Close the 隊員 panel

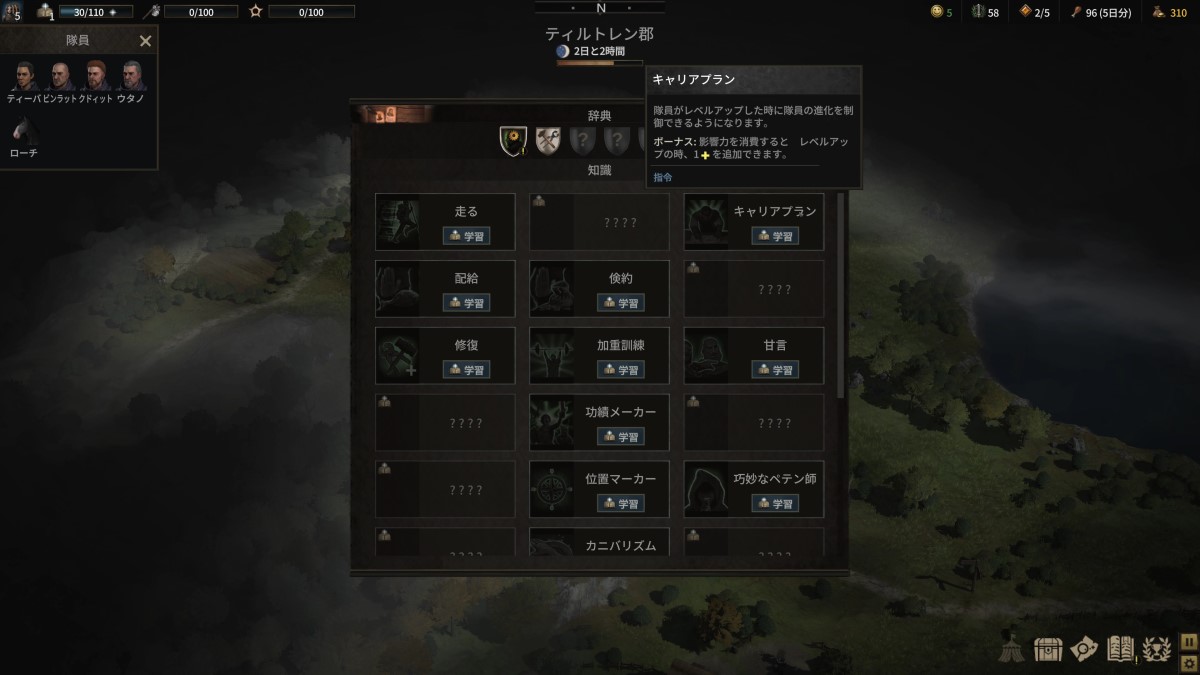[x=145, y=41]
